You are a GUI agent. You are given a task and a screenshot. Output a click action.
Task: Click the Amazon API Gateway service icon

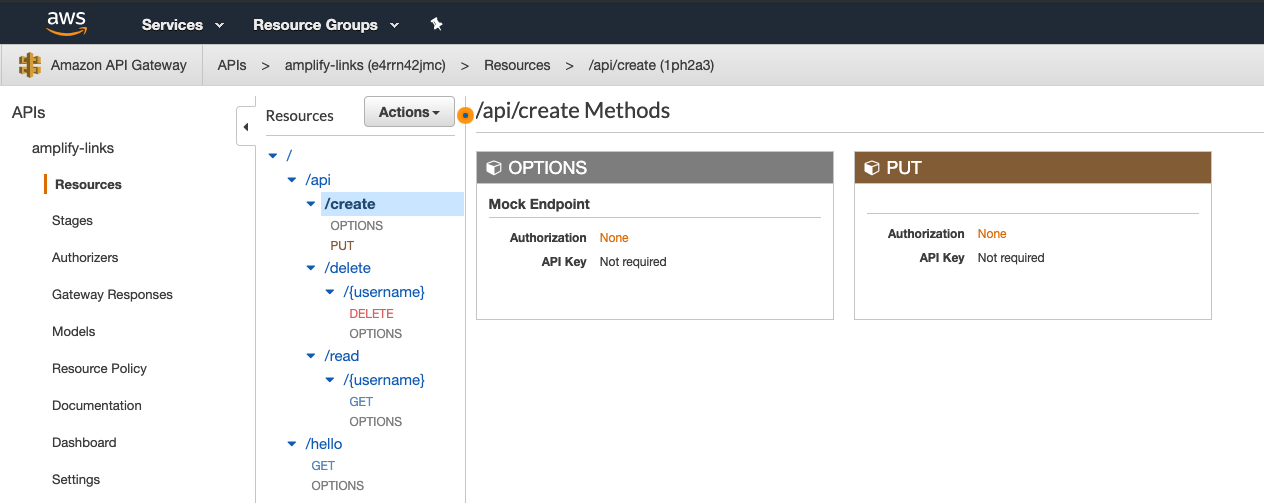coord(30,65)
